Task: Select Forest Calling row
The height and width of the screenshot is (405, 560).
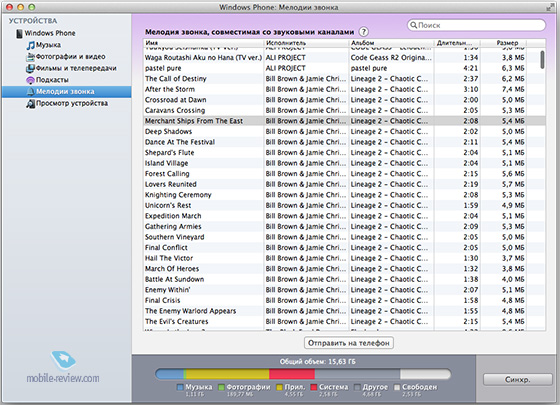Action: pos(344,174)
